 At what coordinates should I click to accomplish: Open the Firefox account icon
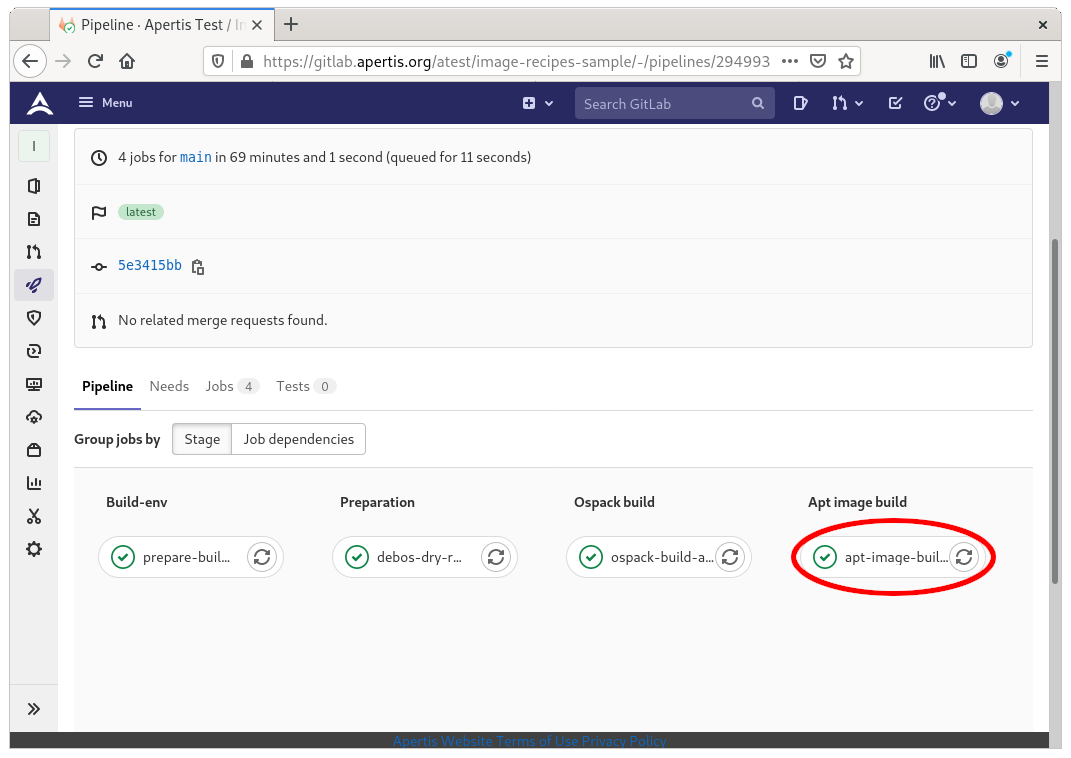(1001, 61)
